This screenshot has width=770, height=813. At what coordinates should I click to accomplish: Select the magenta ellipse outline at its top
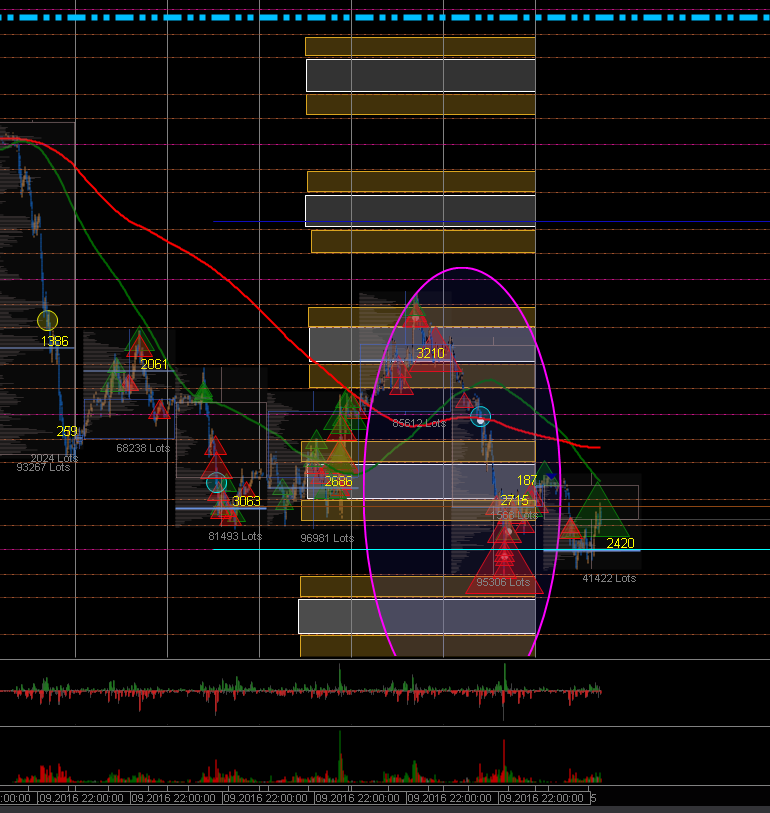tap(462, 268)
